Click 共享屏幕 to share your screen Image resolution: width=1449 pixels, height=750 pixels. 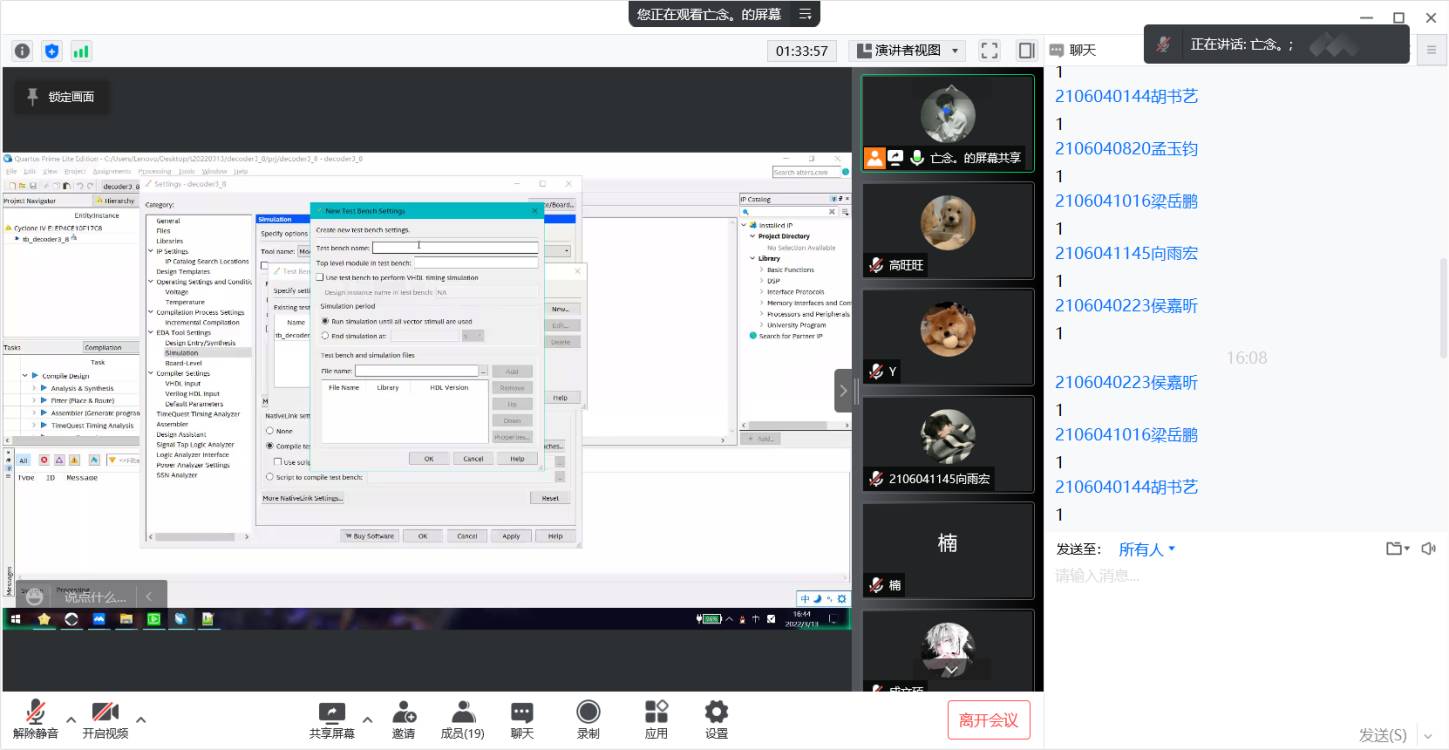tap(331, 719)
